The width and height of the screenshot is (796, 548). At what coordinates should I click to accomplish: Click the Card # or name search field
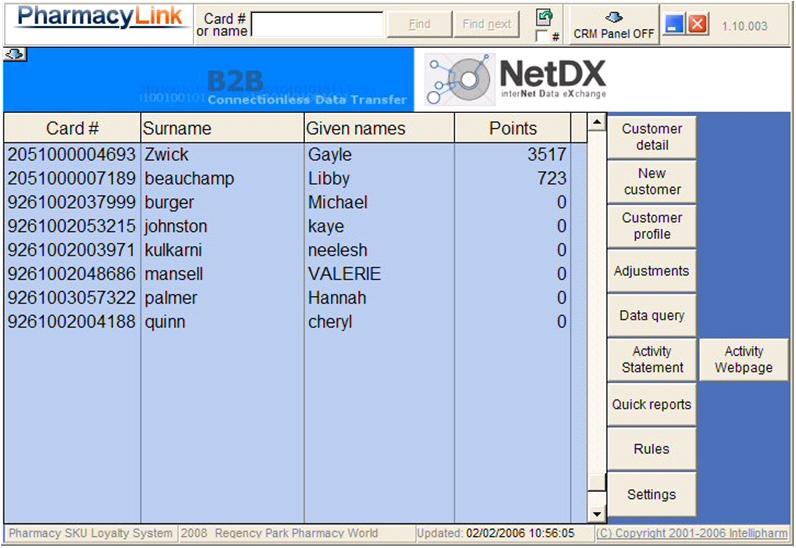pos(317,25)
